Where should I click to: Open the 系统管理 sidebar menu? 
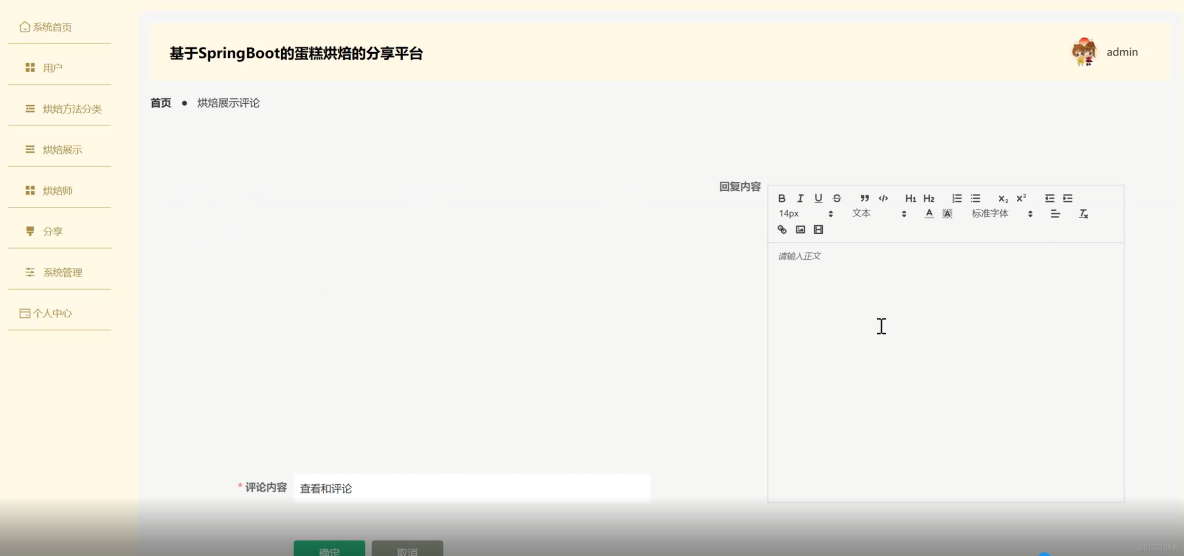click(x=60, y=272)
